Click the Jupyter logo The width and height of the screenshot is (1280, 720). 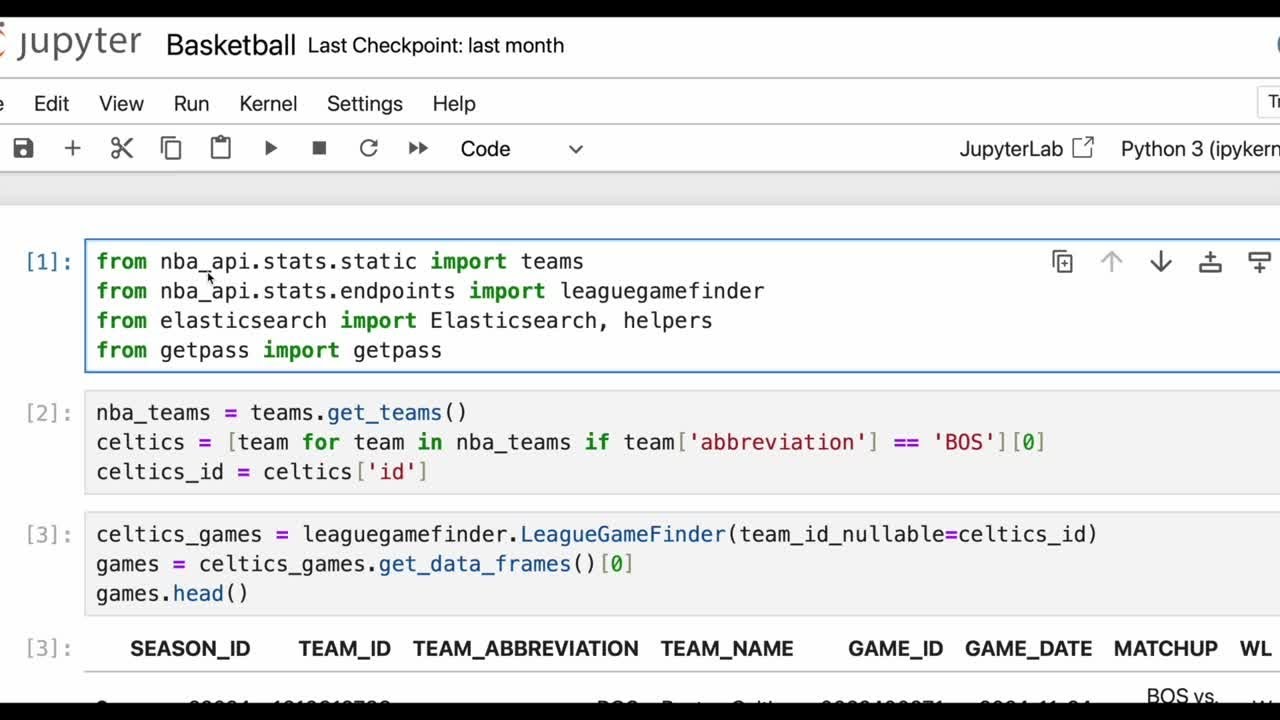pyautogui.click(x=70, y=43)
